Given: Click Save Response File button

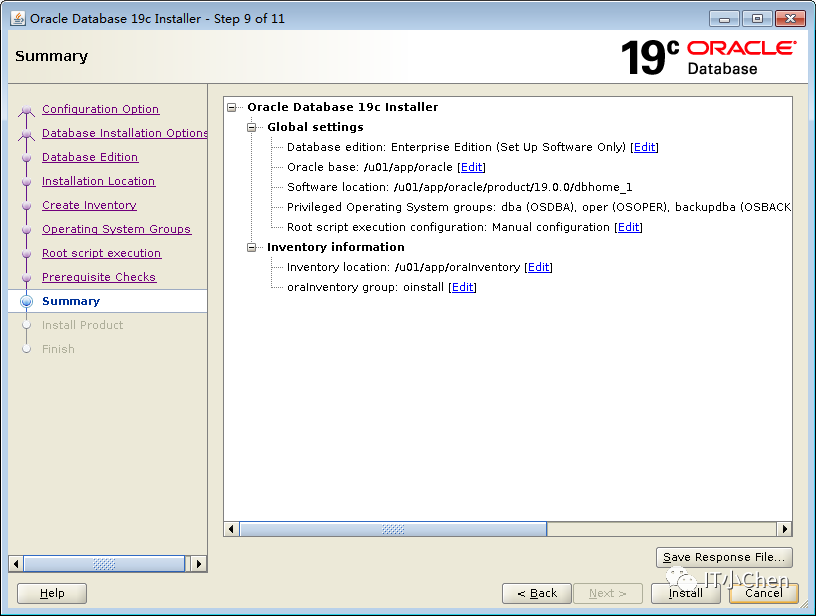Looking at the screenshot, I should pyautogui.click(x=724, y=557).
